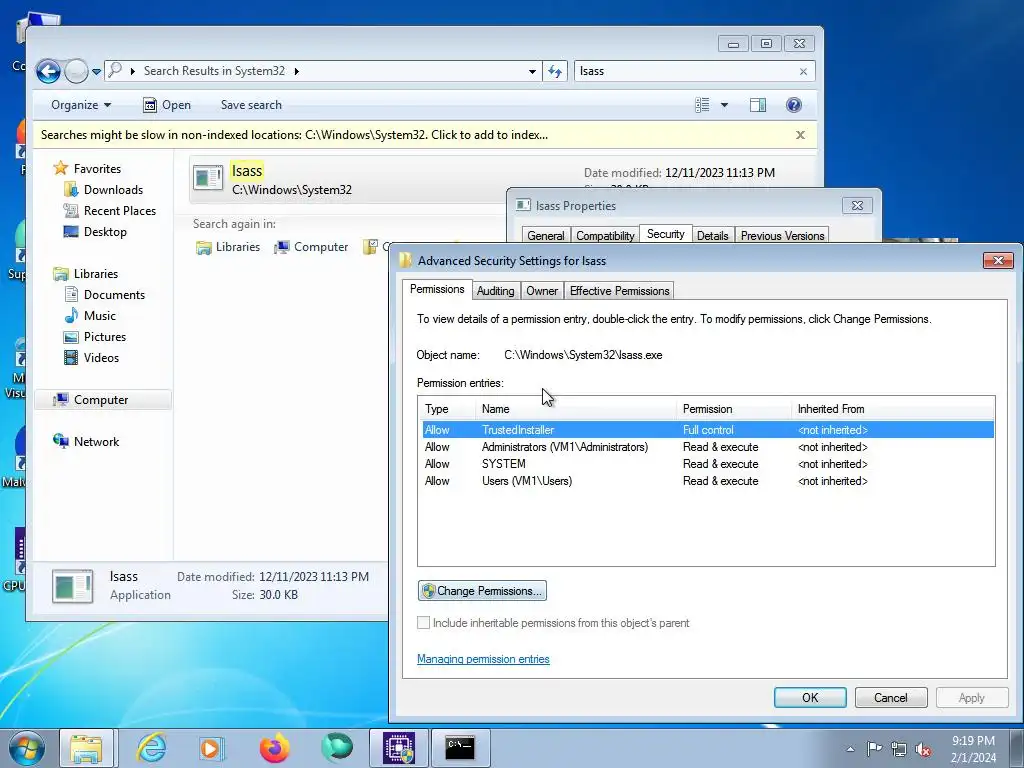Viewport: 1024px width, 768px height.
Task: Show hidden tray icons arrow
Action: coord(850,749)
